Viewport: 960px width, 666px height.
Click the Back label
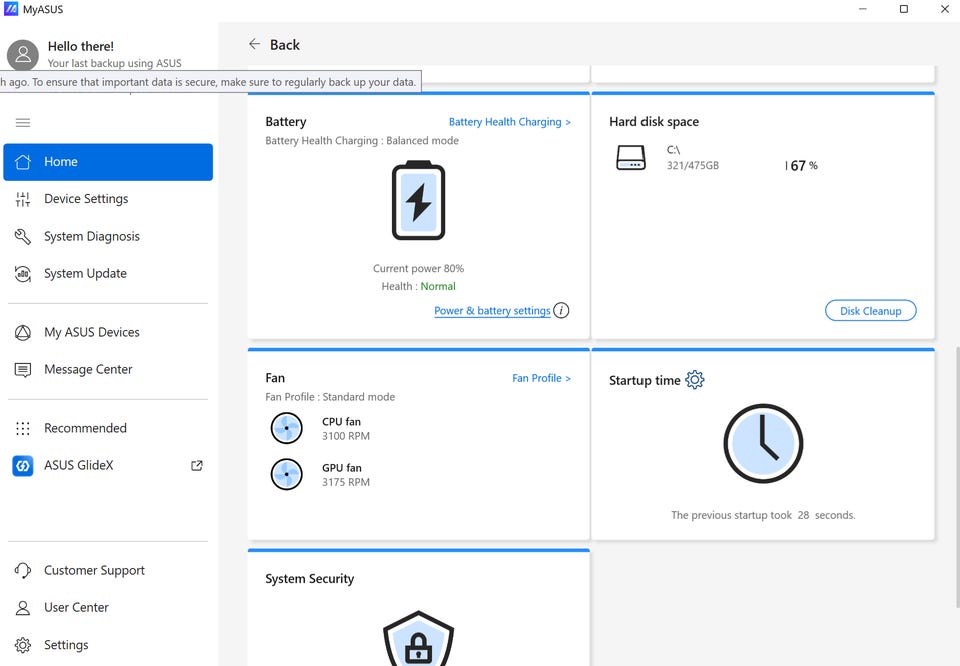point(285,45)
